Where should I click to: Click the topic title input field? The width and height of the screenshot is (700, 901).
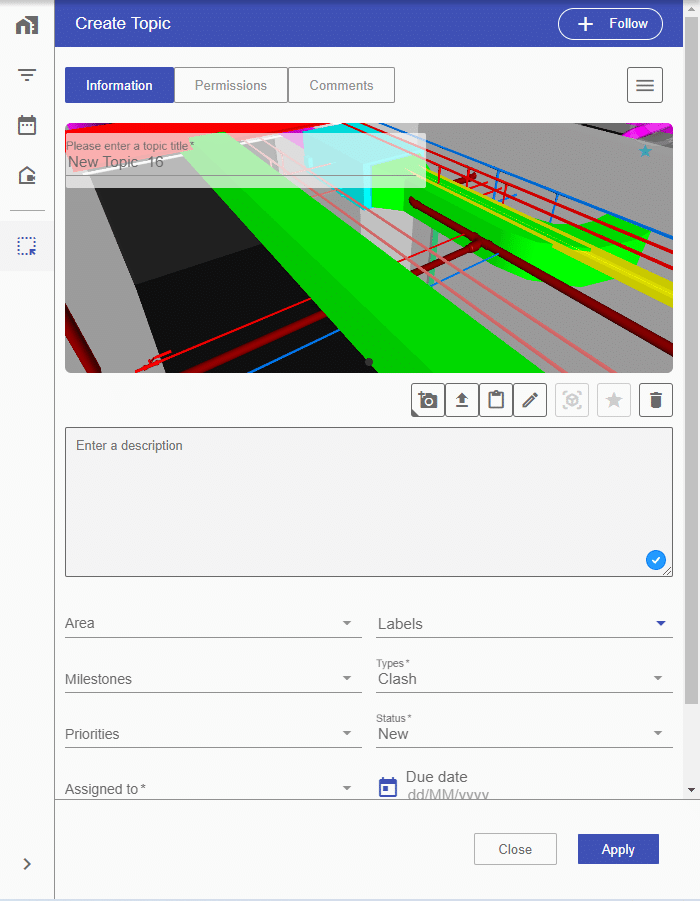coord(245,161)
